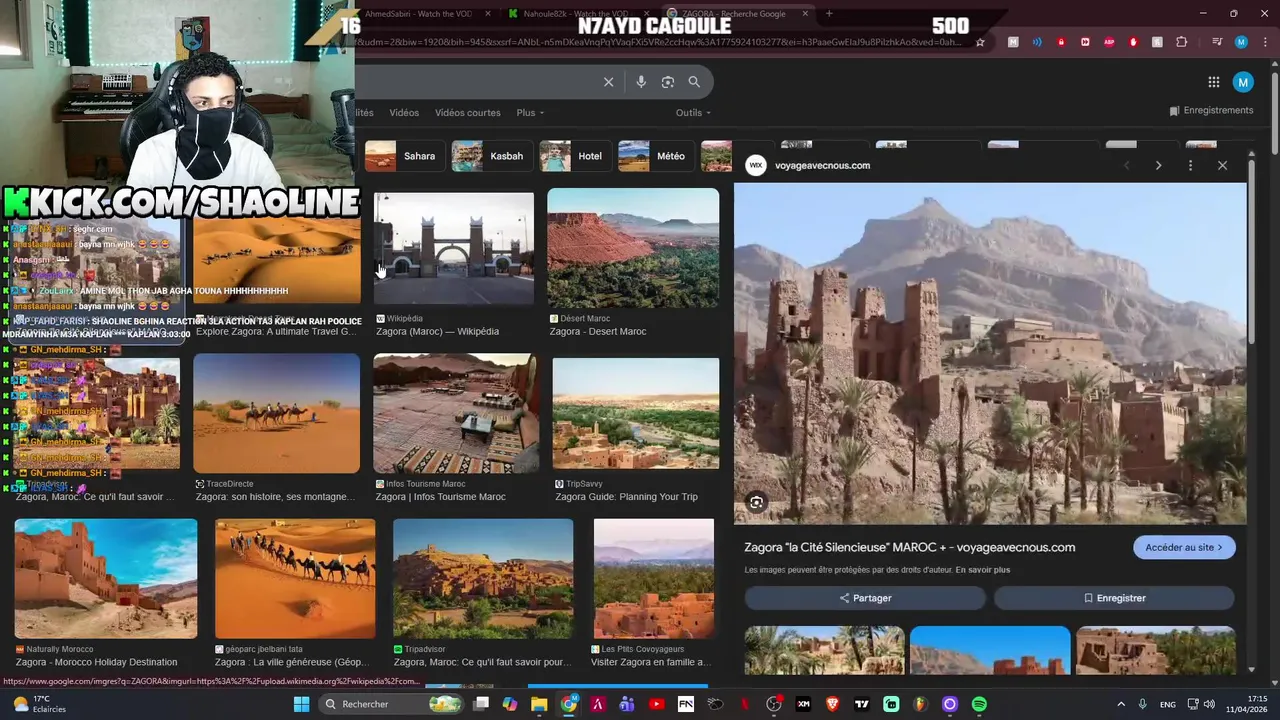Open TradingView icon in the taskbar

pos(862,704)
